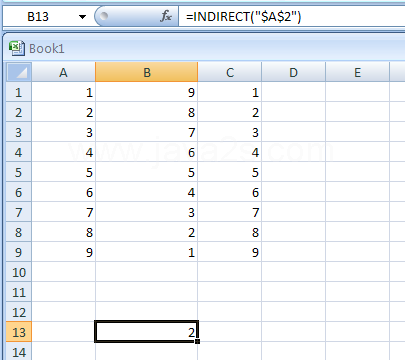This screenshot has height=360, width=405.
Task: Select column C header
Action: click(x=230, y=72)
